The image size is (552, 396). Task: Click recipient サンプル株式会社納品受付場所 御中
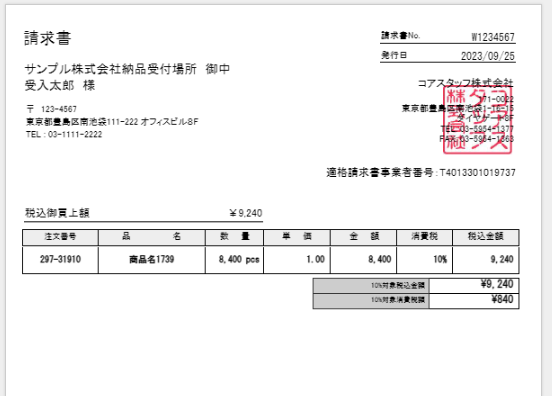click(127, 69)
